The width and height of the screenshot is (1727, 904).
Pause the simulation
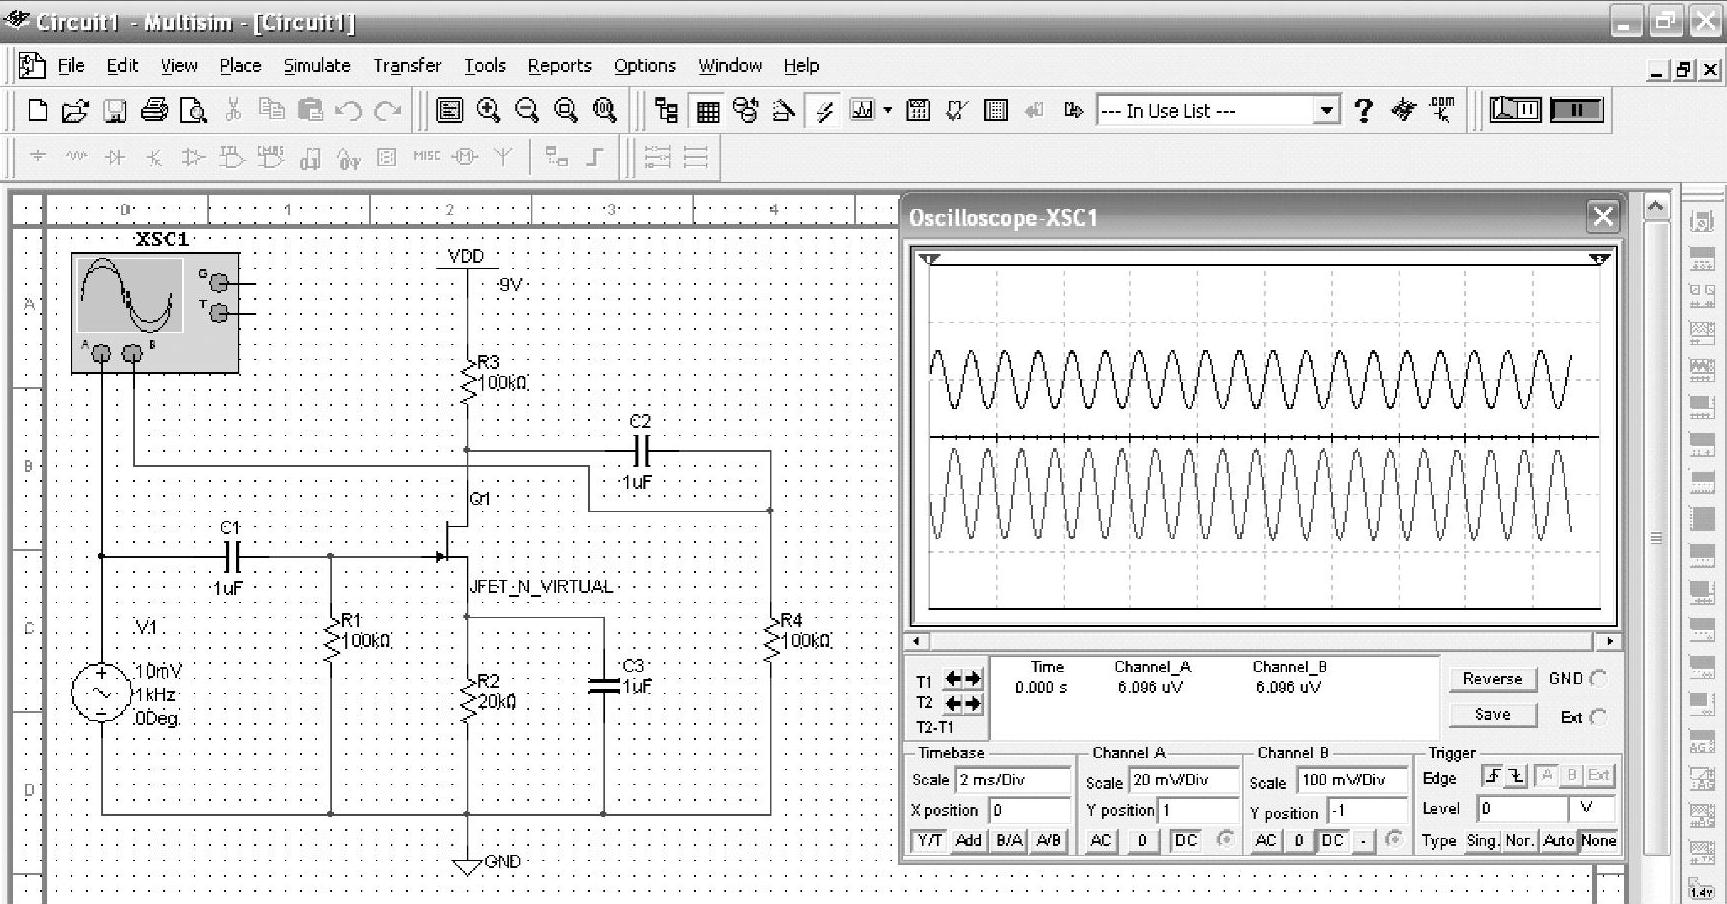1576,110
